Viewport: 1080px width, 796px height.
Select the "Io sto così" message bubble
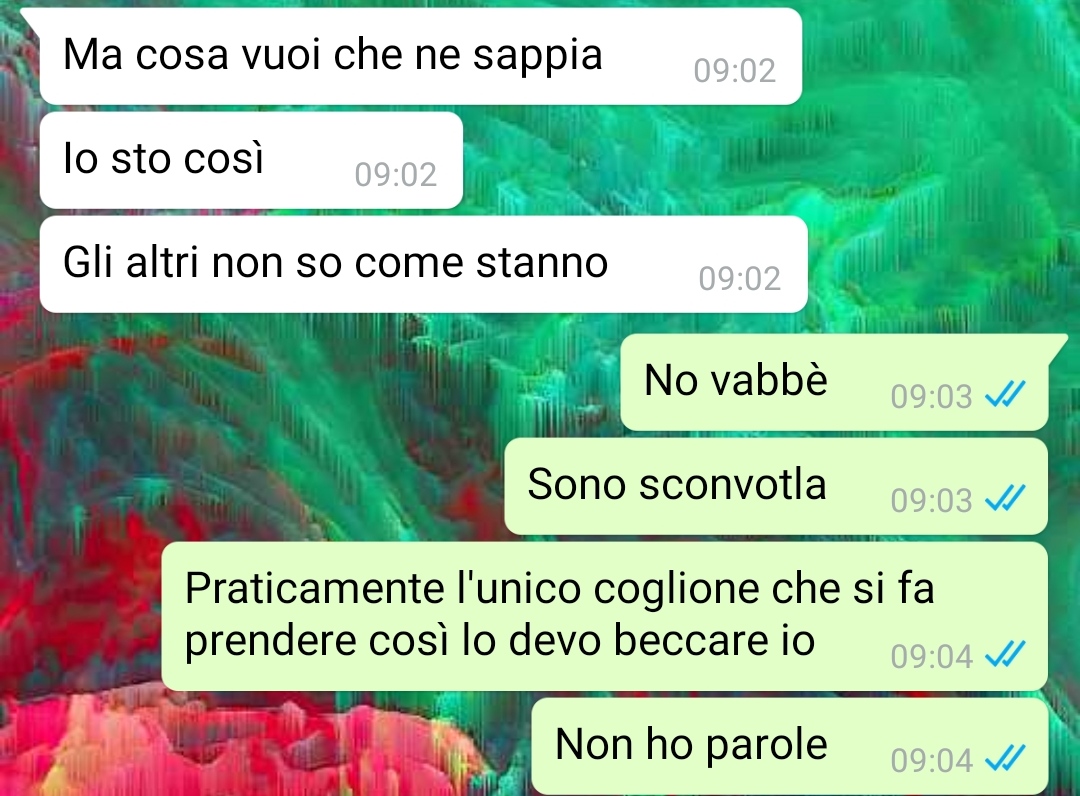point(251,160)
